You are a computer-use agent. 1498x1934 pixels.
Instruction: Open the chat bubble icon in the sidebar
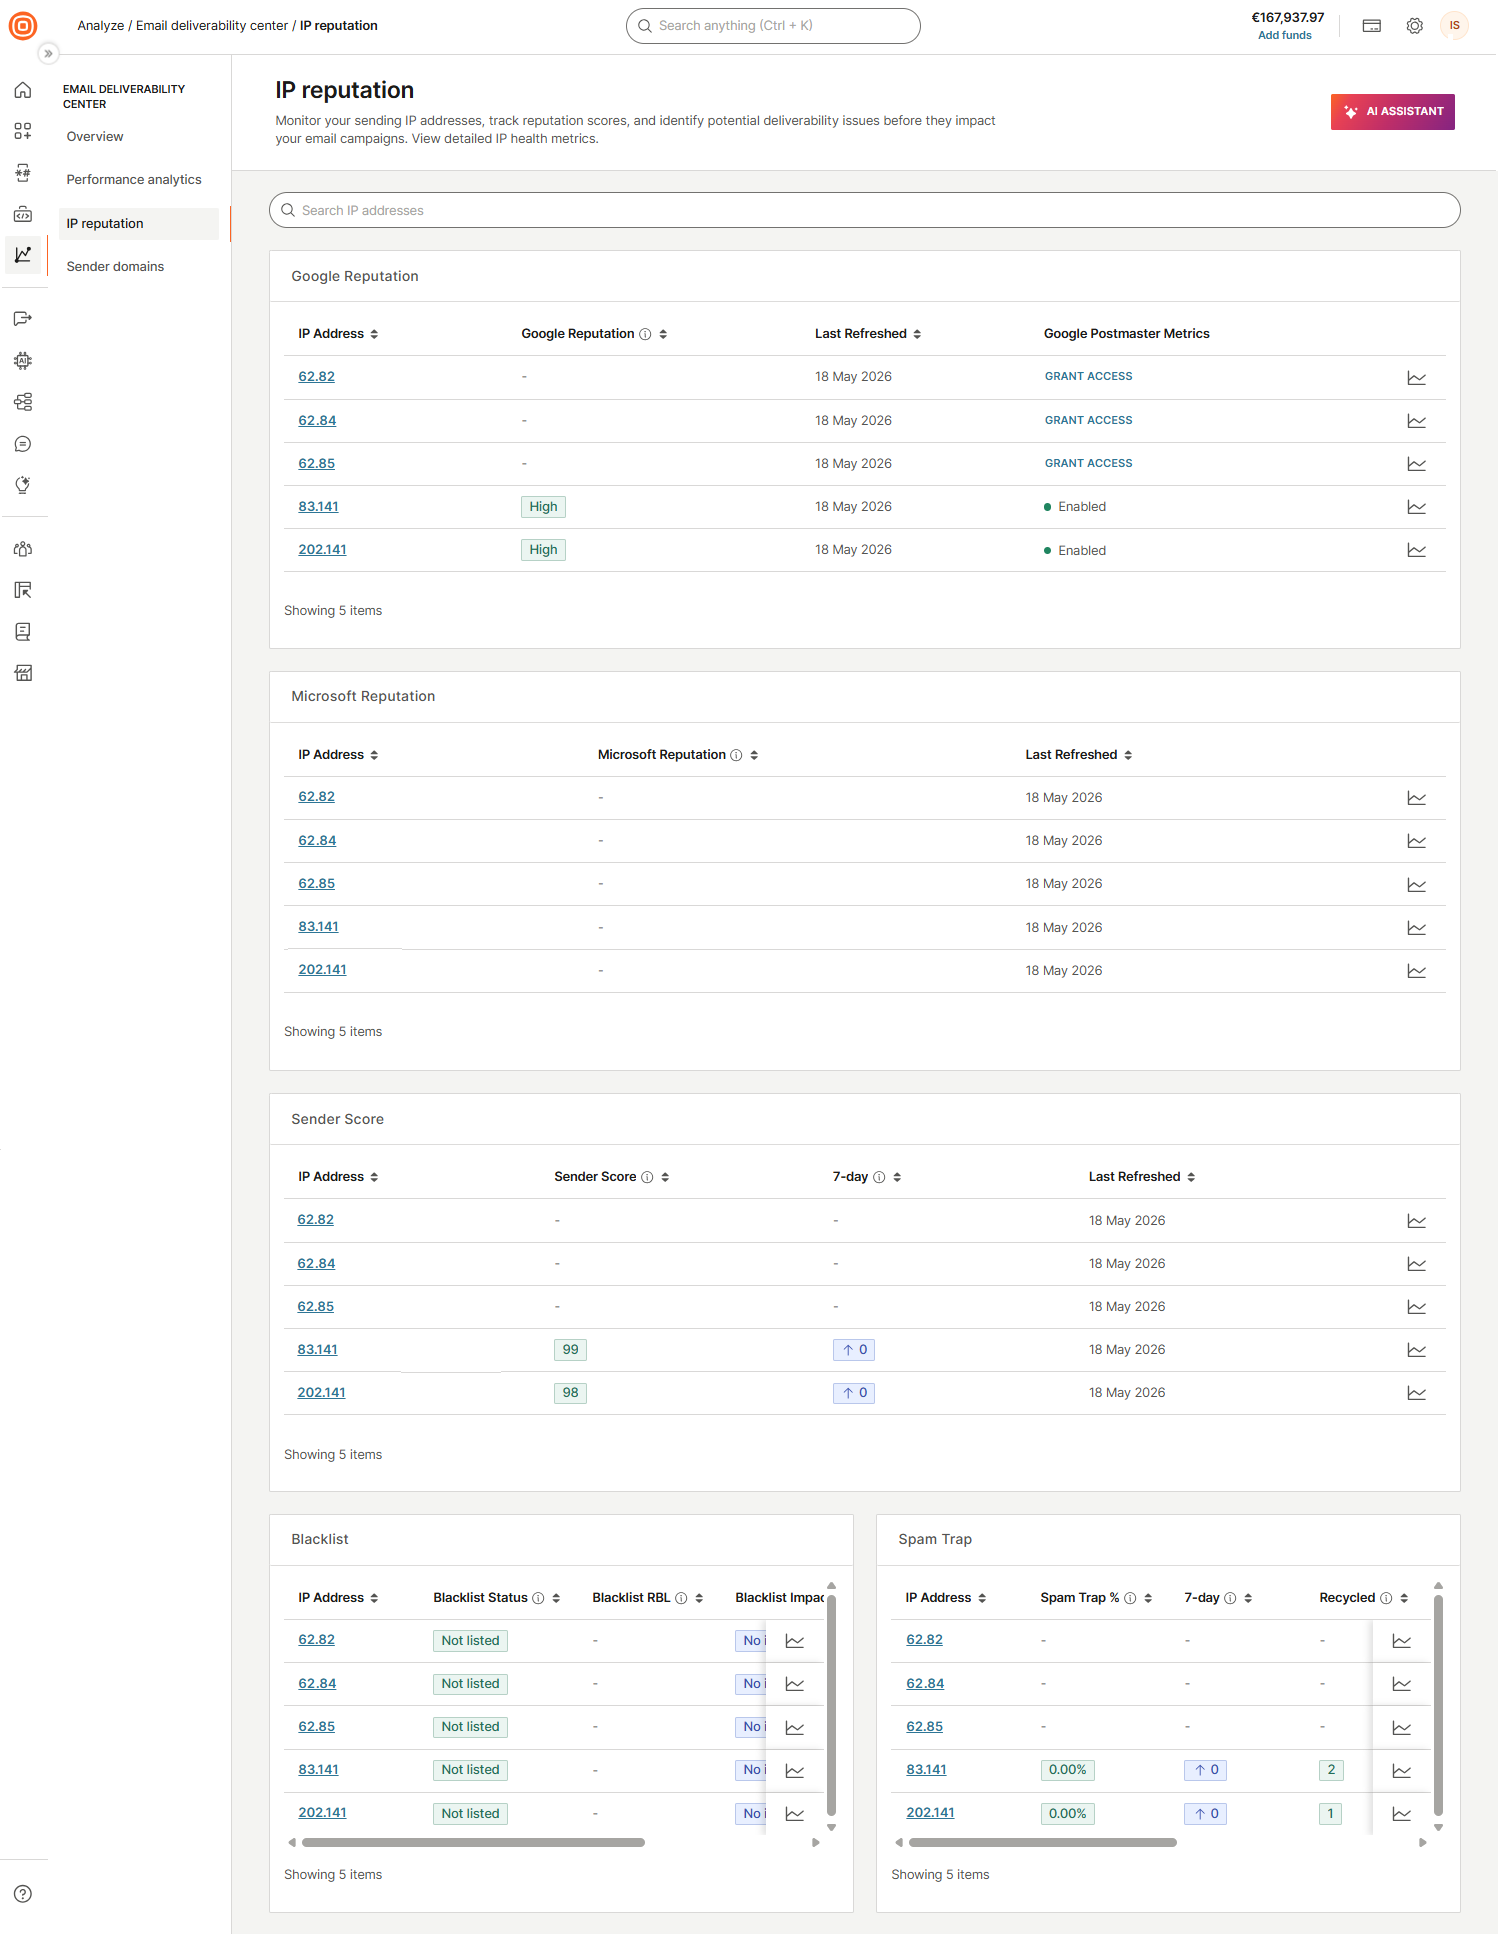(x=23, y=444)
